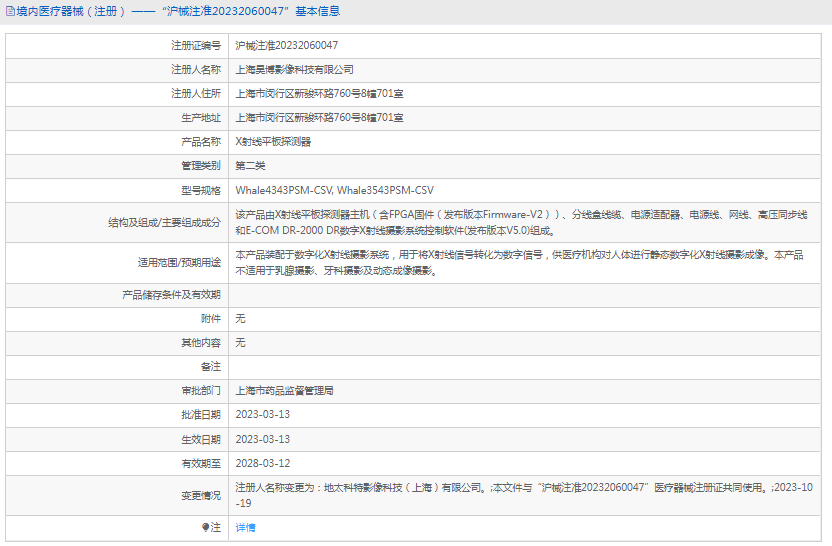Select the 变更情况 change record text
Image resolution: width=832 pixels, height=546 pixels.
(x=524, y=496)
